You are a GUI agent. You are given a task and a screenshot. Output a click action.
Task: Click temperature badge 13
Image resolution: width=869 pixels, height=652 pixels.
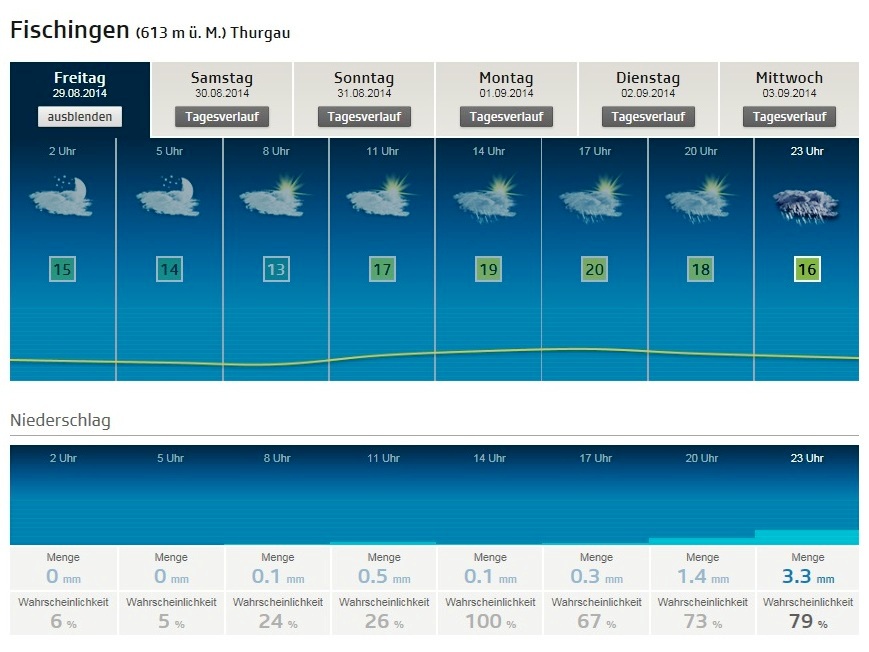click(x=276, y=269)
